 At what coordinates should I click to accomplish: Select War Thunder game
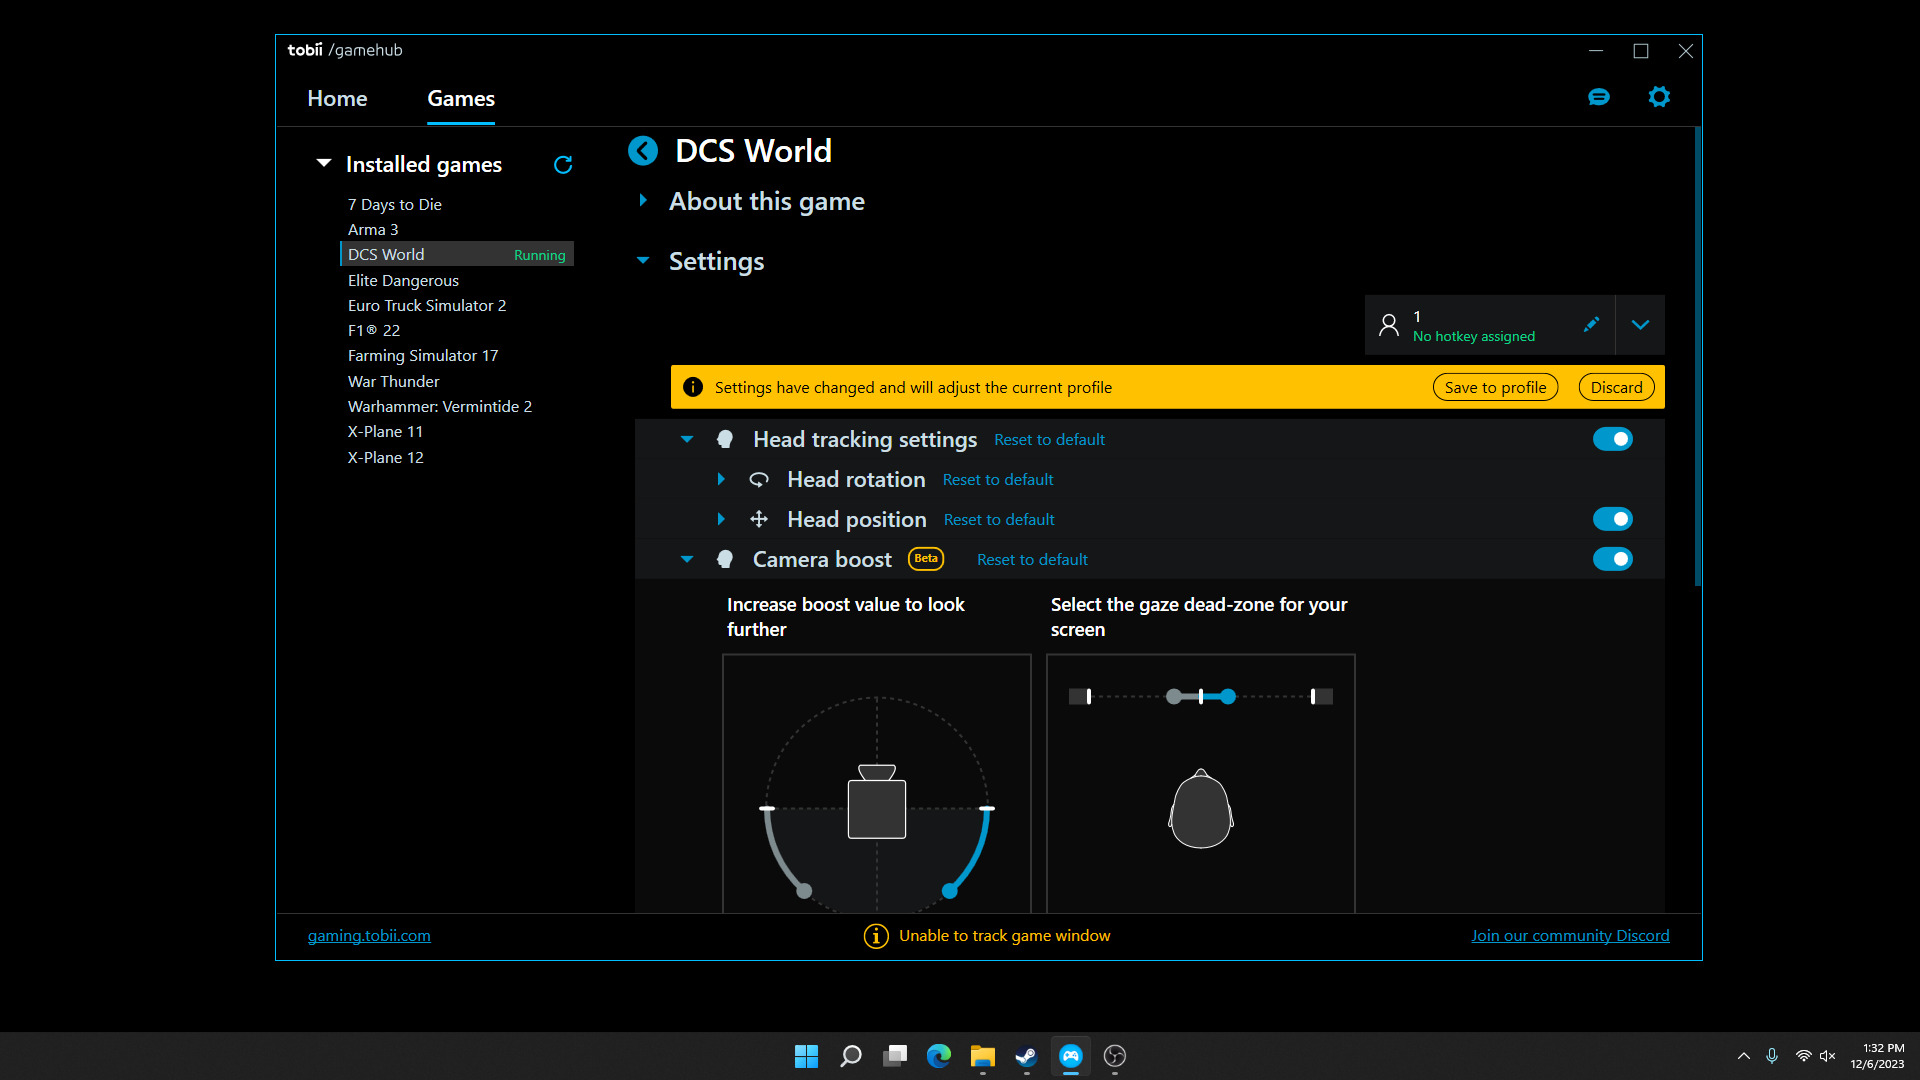(x=393, y=382)
